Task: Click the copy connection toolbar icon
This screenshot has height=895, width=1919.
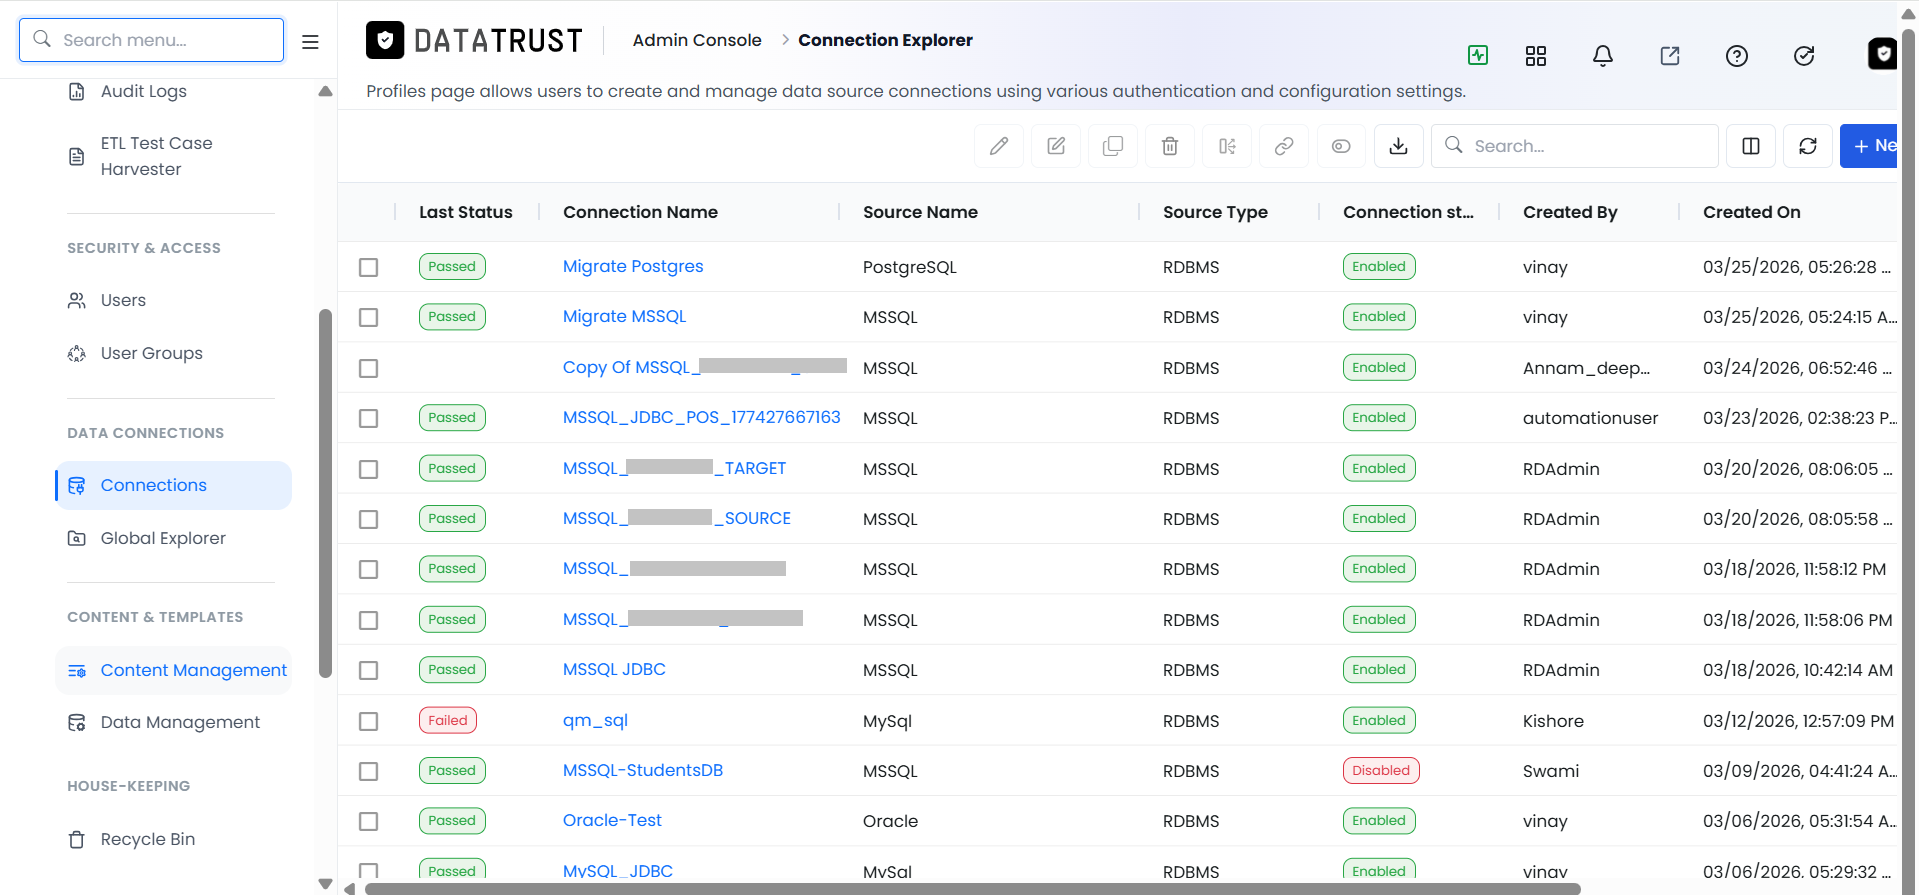Action: 1113,146
